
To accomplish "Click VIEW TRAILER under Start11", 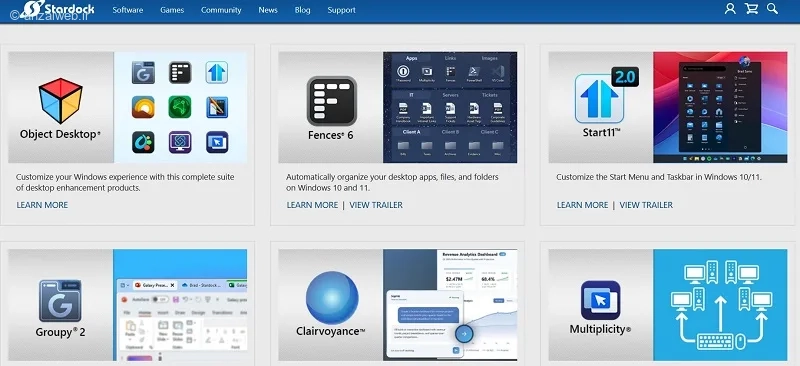I will (646, 205).
